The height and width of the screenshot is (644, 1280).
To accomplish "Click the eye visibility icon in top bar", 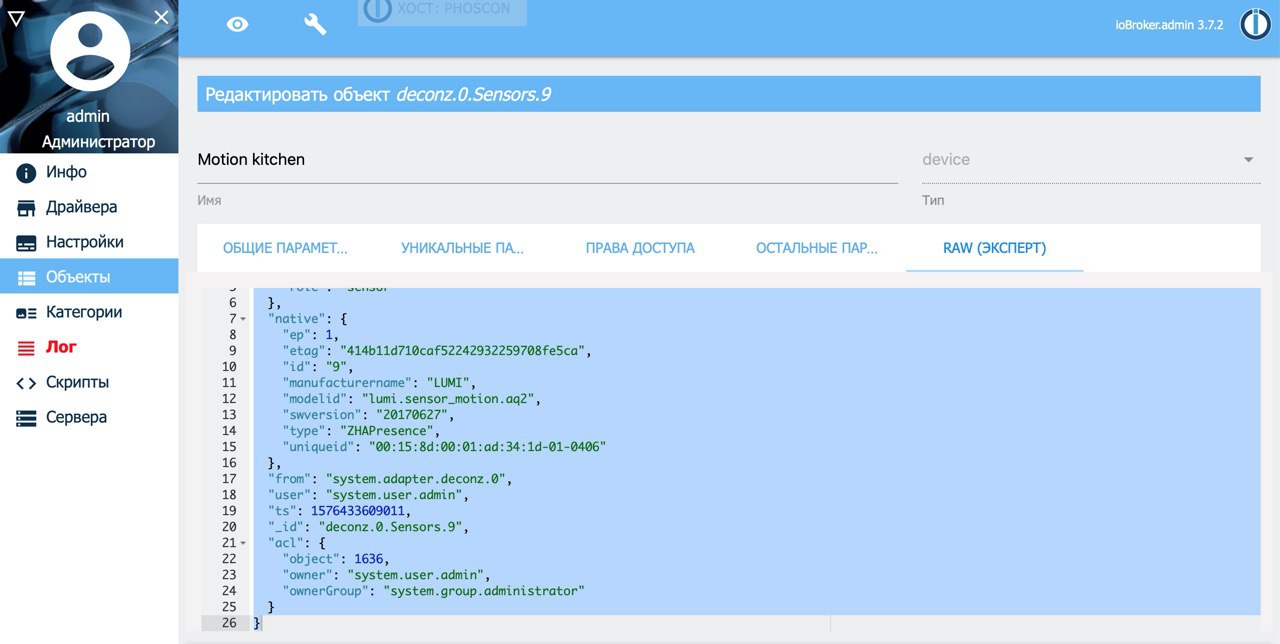I will [x=237, y=24].
